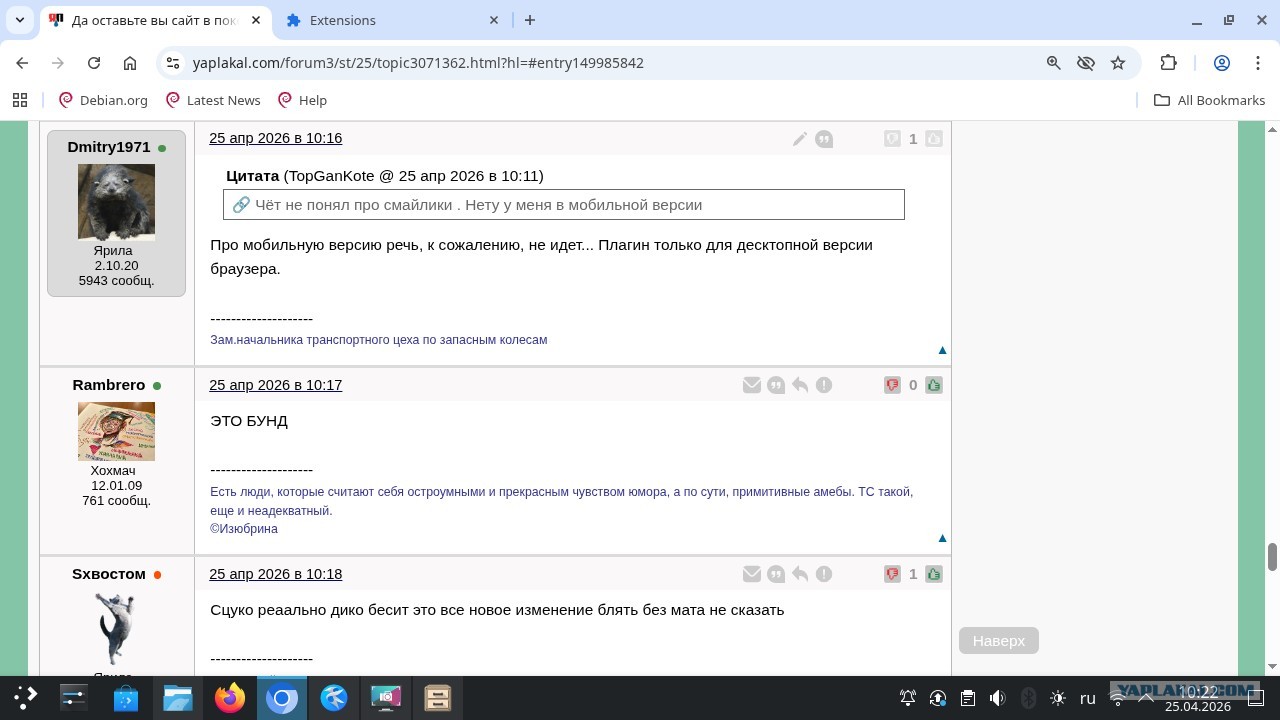Image resolution: width=1280 pixels, height=720 pixels.
Task: Open the 25 апр 2026 в 10:17 post link
Action: pos(275,385)
